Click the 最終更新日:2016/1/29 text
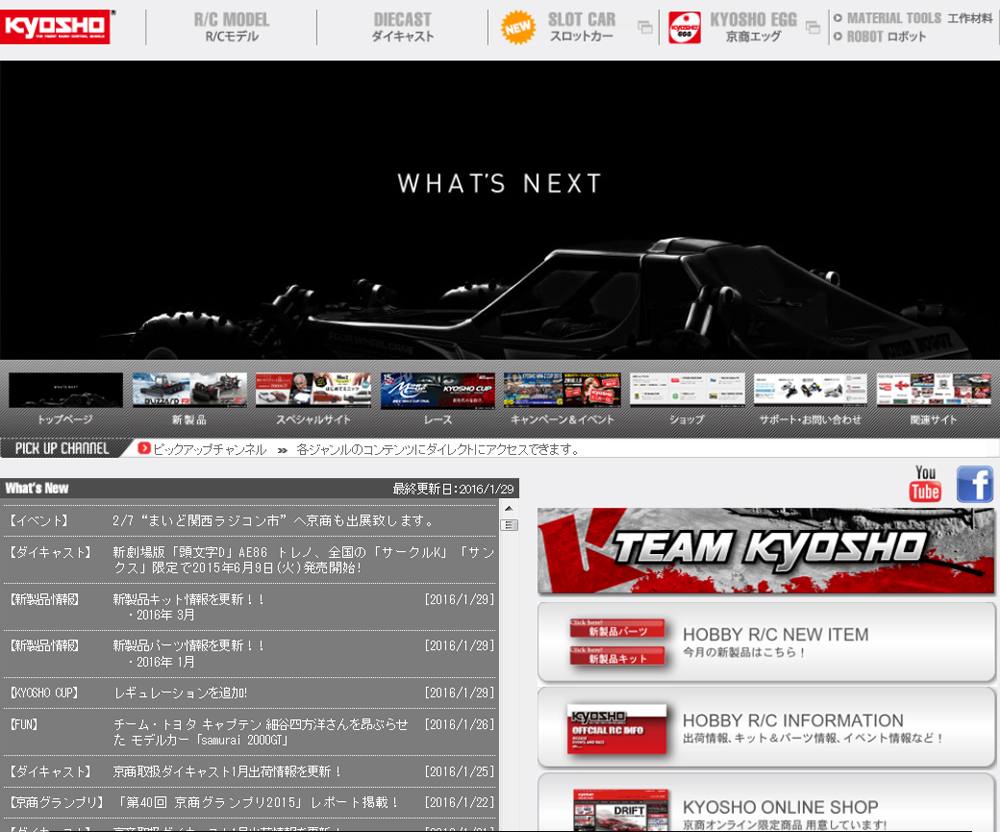 [x=453, y=489]
